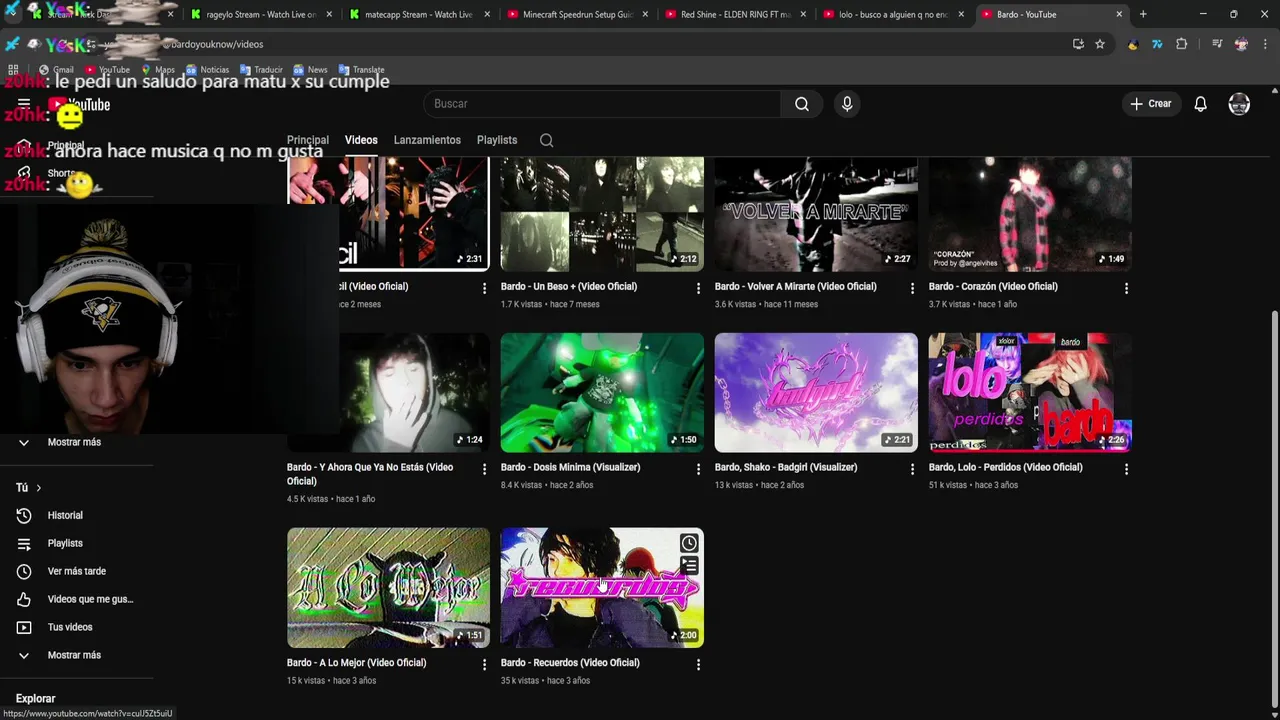
Task: Open the browser extensions puzzle icon
Action: (1181, 44)
